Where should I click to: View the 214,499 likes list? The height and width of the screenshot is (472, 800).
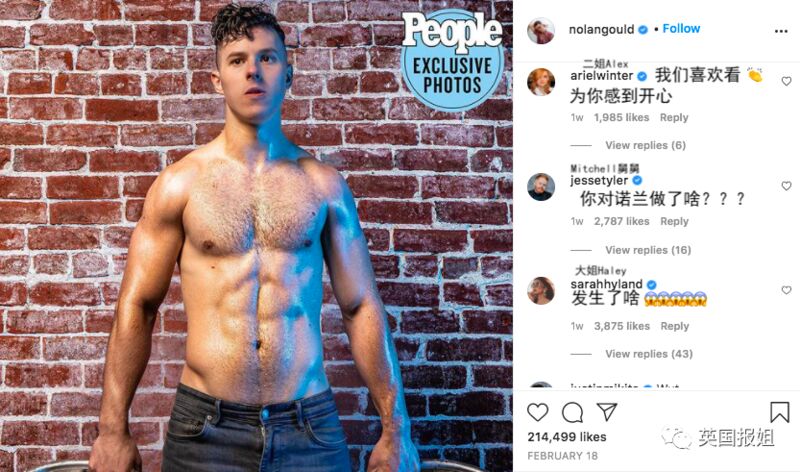pos(567,437)
